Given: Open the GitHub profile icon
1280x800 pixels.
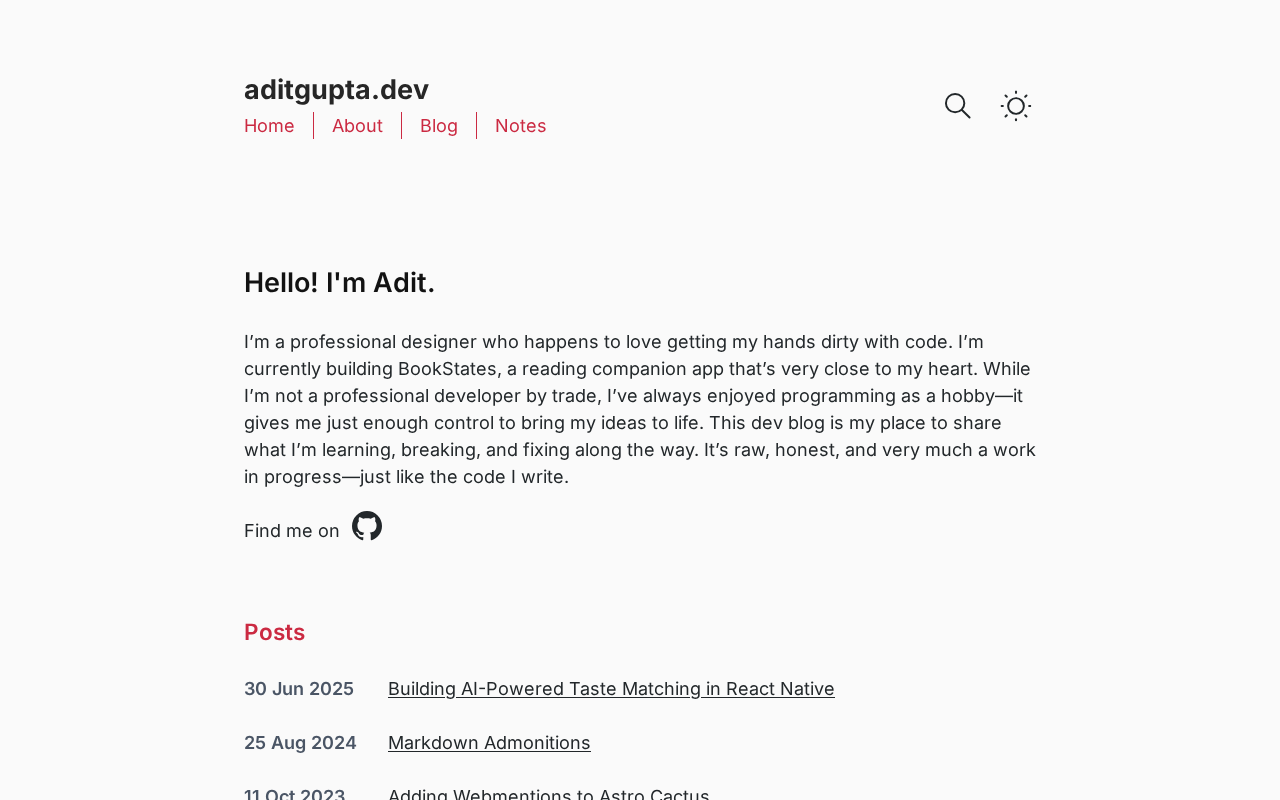Looking at the screenshot, I should click(367, 526).
